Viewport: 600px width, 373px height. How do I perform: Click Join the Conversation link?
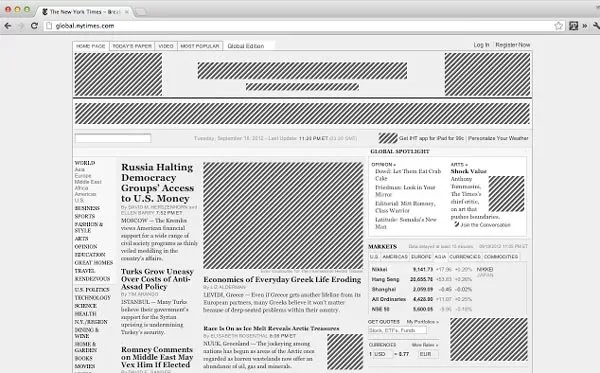click(485, 225)
